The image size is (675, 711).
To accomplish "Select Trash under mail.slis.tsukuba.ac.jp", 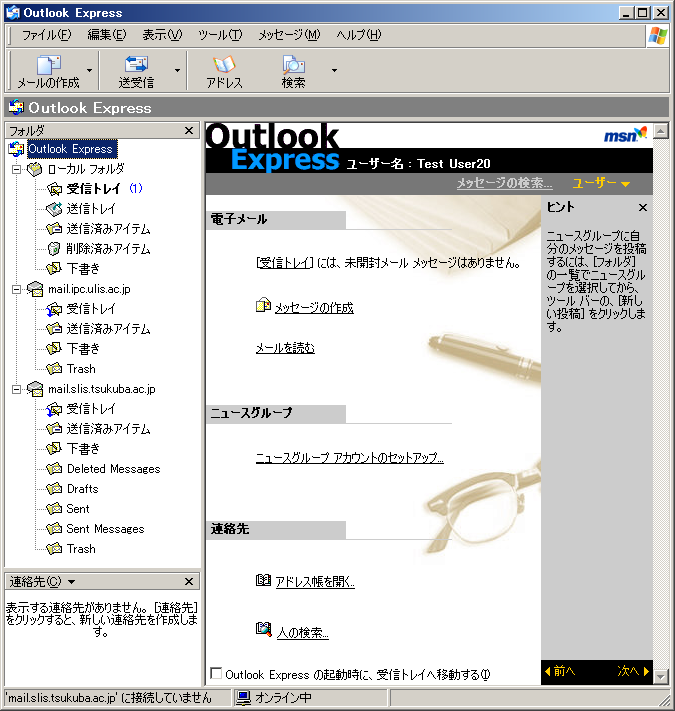I will [x=81, y=549].
